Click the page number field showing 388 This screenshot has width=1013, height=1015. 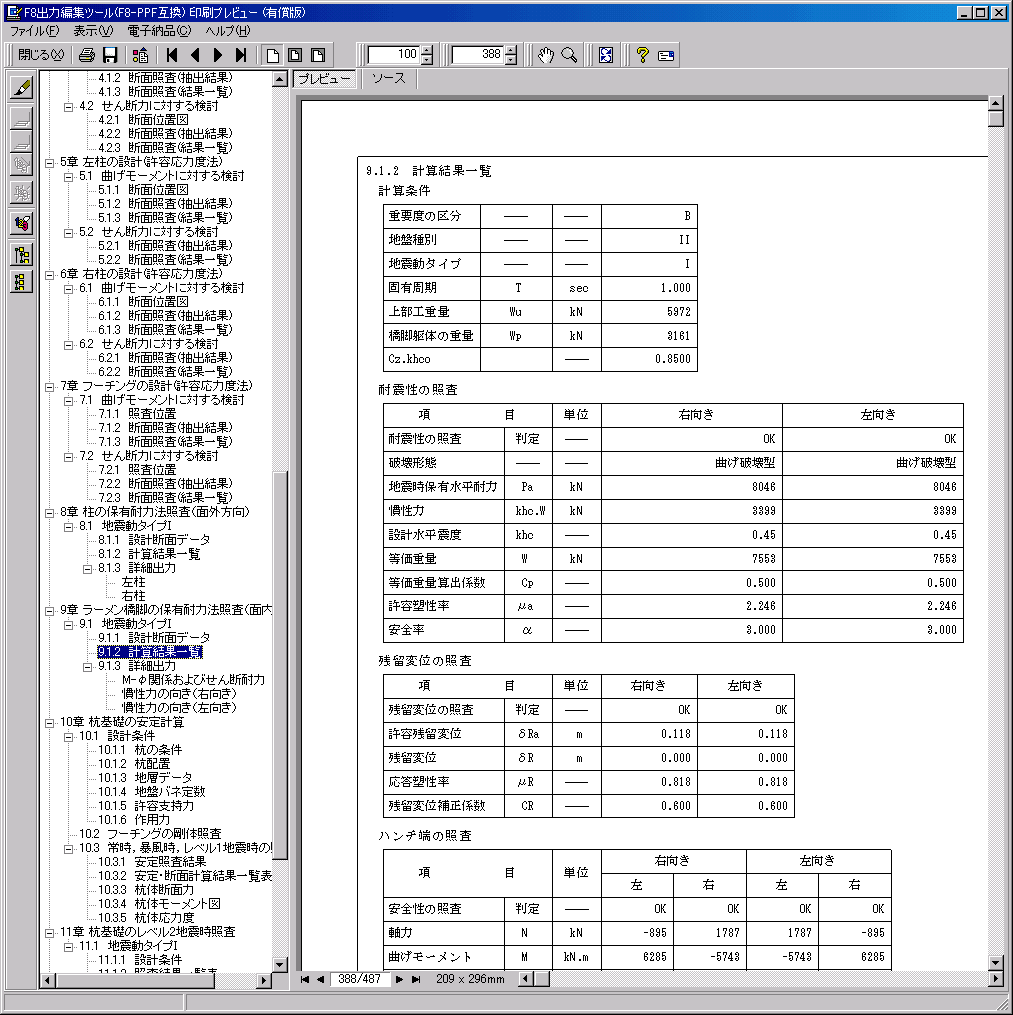pyautogui.click(x=478, y=55)
